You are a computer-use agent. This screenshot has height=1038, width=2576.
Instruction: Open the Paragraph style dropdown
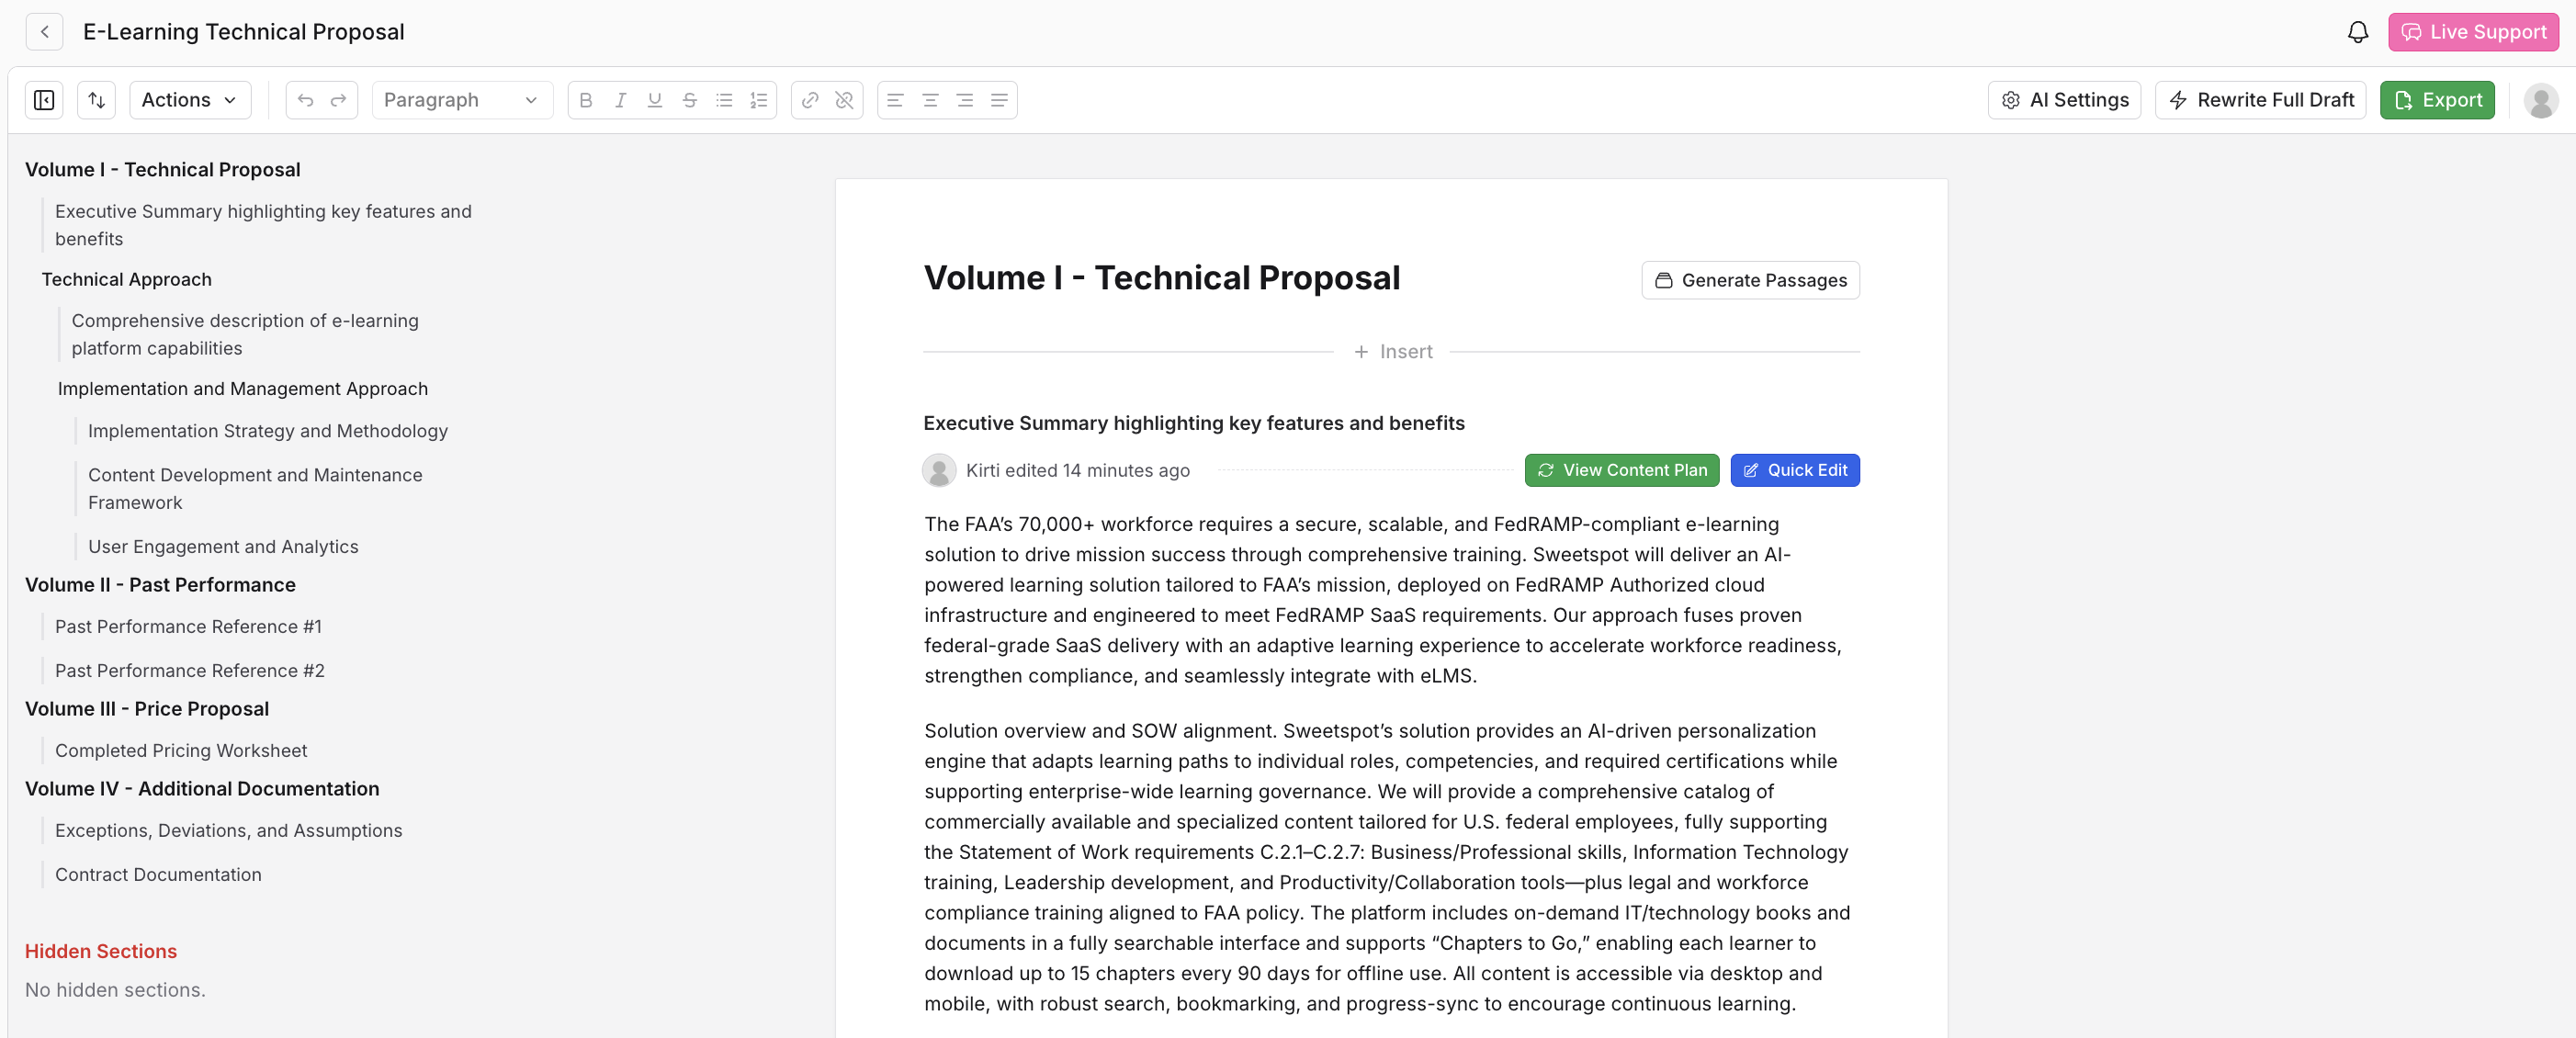[461, 100]
